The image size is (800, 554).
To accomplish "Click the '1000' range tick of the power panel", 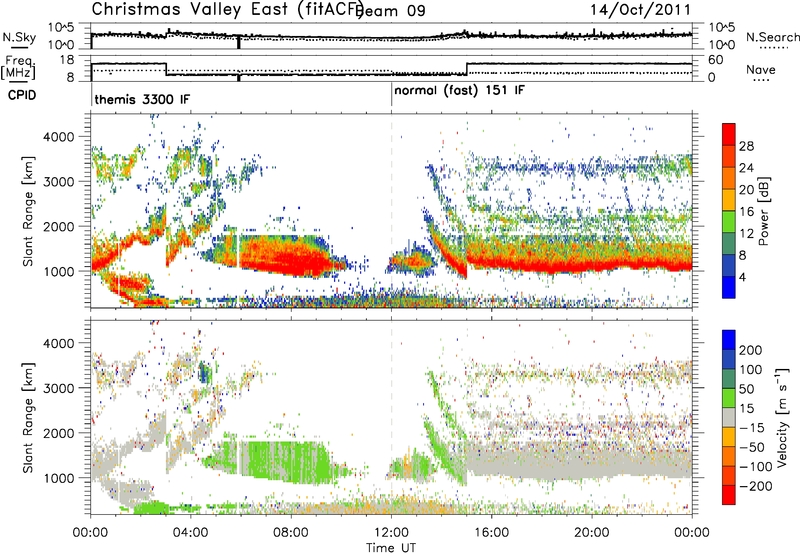I will tap(58, 271).
